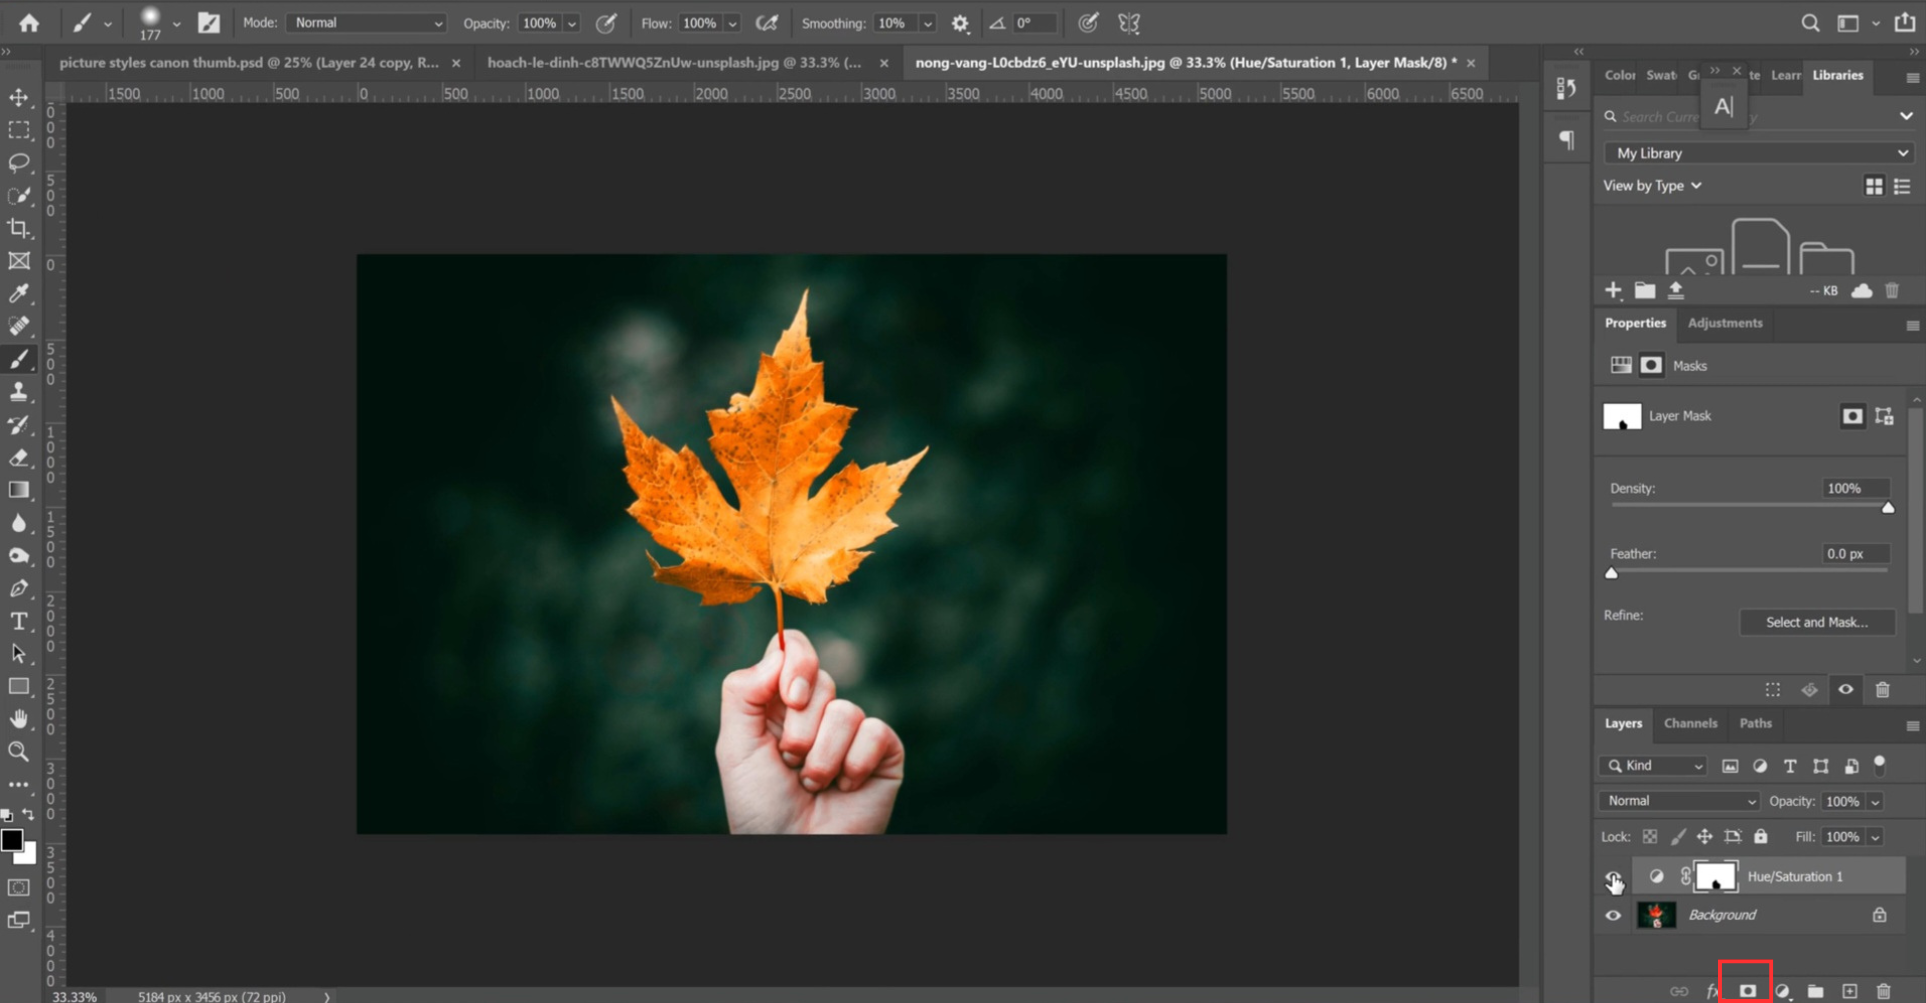Toggle lock all layer attributes
Screen dimensions: 1926x1003
(x=1761, y=836)
